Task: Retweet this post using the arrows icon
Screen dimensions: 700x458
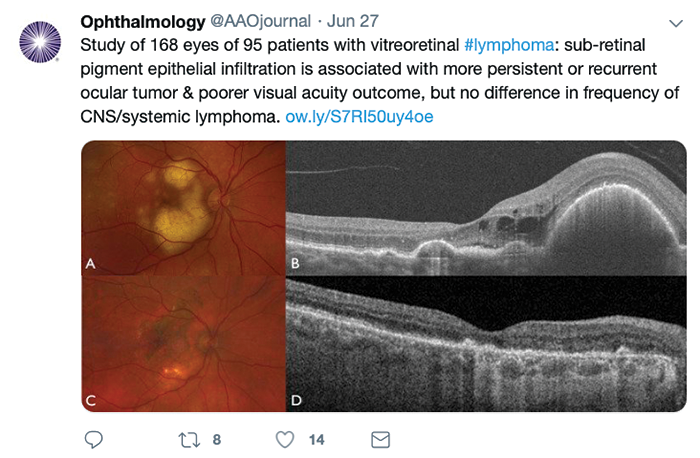Action: tap(188, 439)
